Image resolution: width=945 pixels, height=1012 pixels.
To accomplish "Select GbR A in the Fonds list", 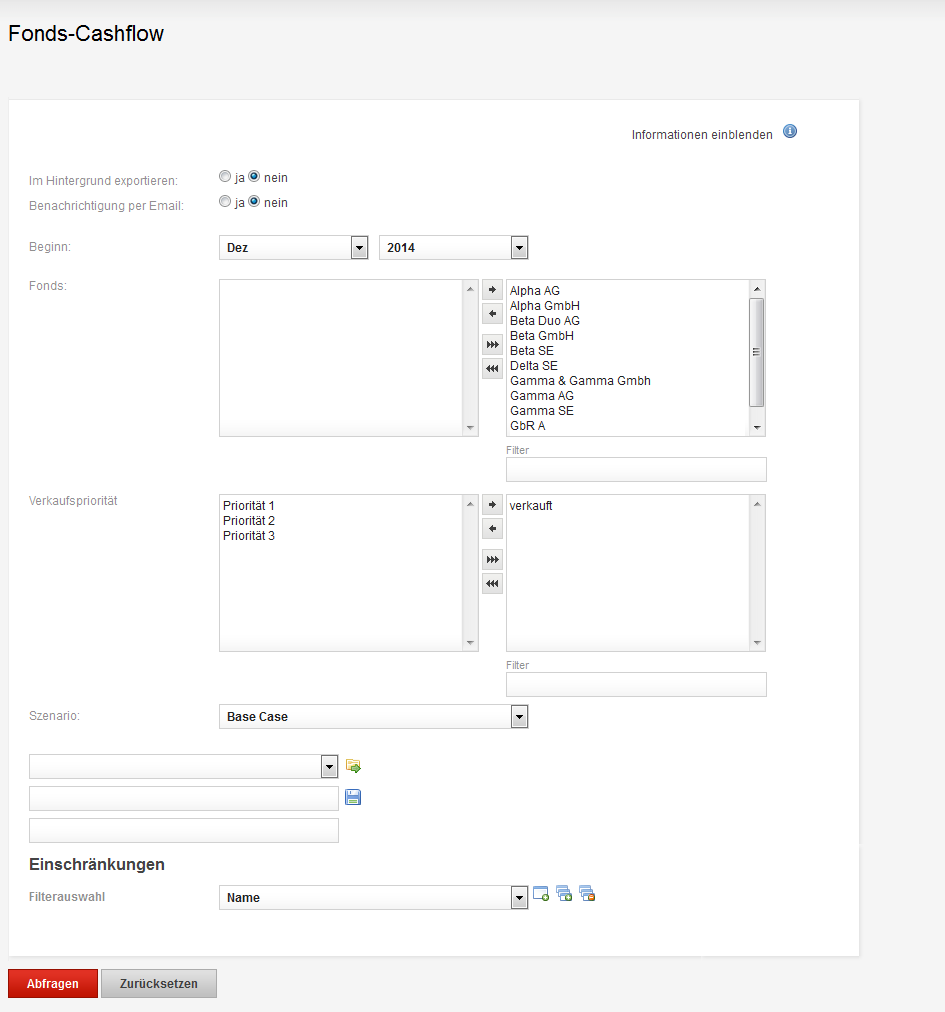I will tap(527, 426).
